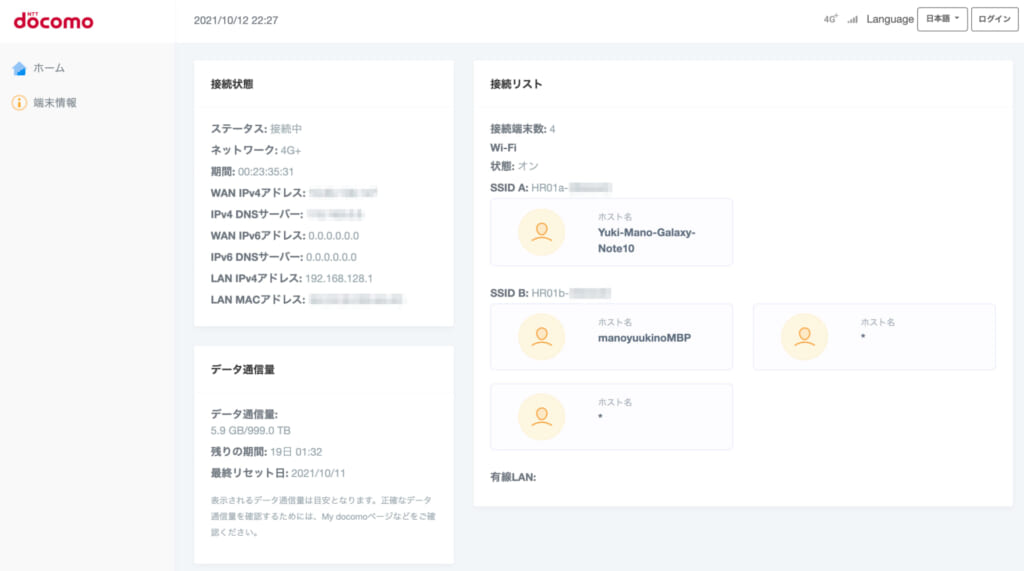Click the NTT docomo logo
This screenshot has width=1024, height=571.
(53, 20)
